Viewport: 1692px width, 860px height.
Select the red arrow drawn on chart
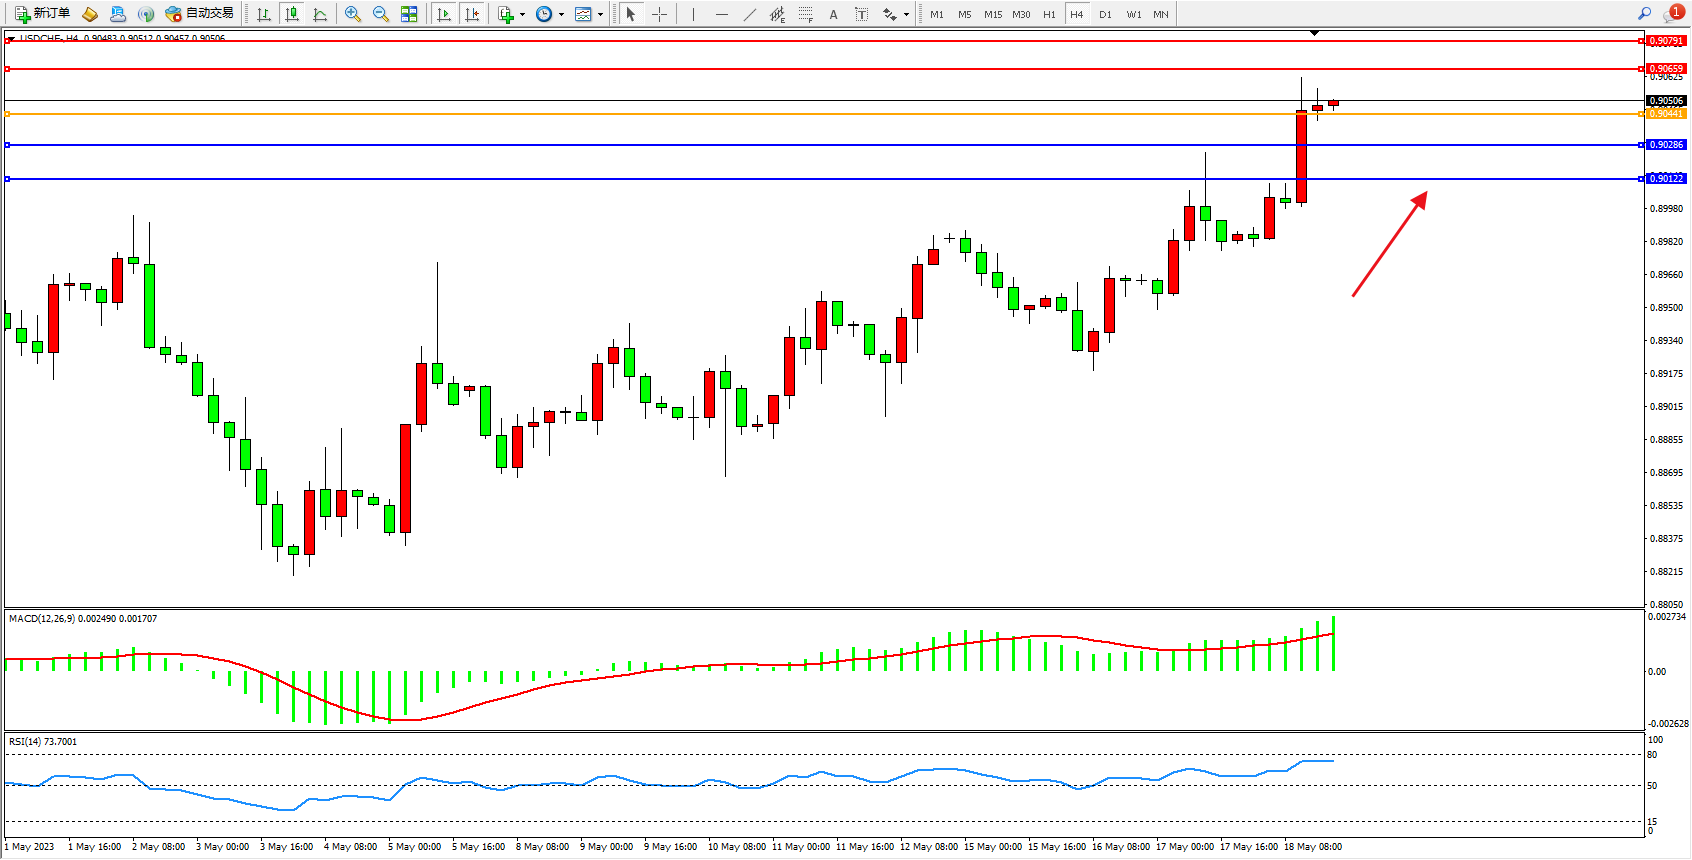1389,244
